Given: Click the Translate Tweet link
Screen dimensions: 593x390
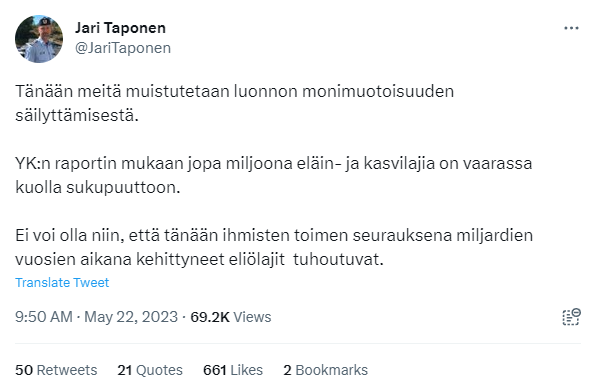Looking at the screenshot, I should tap(62, 283).
